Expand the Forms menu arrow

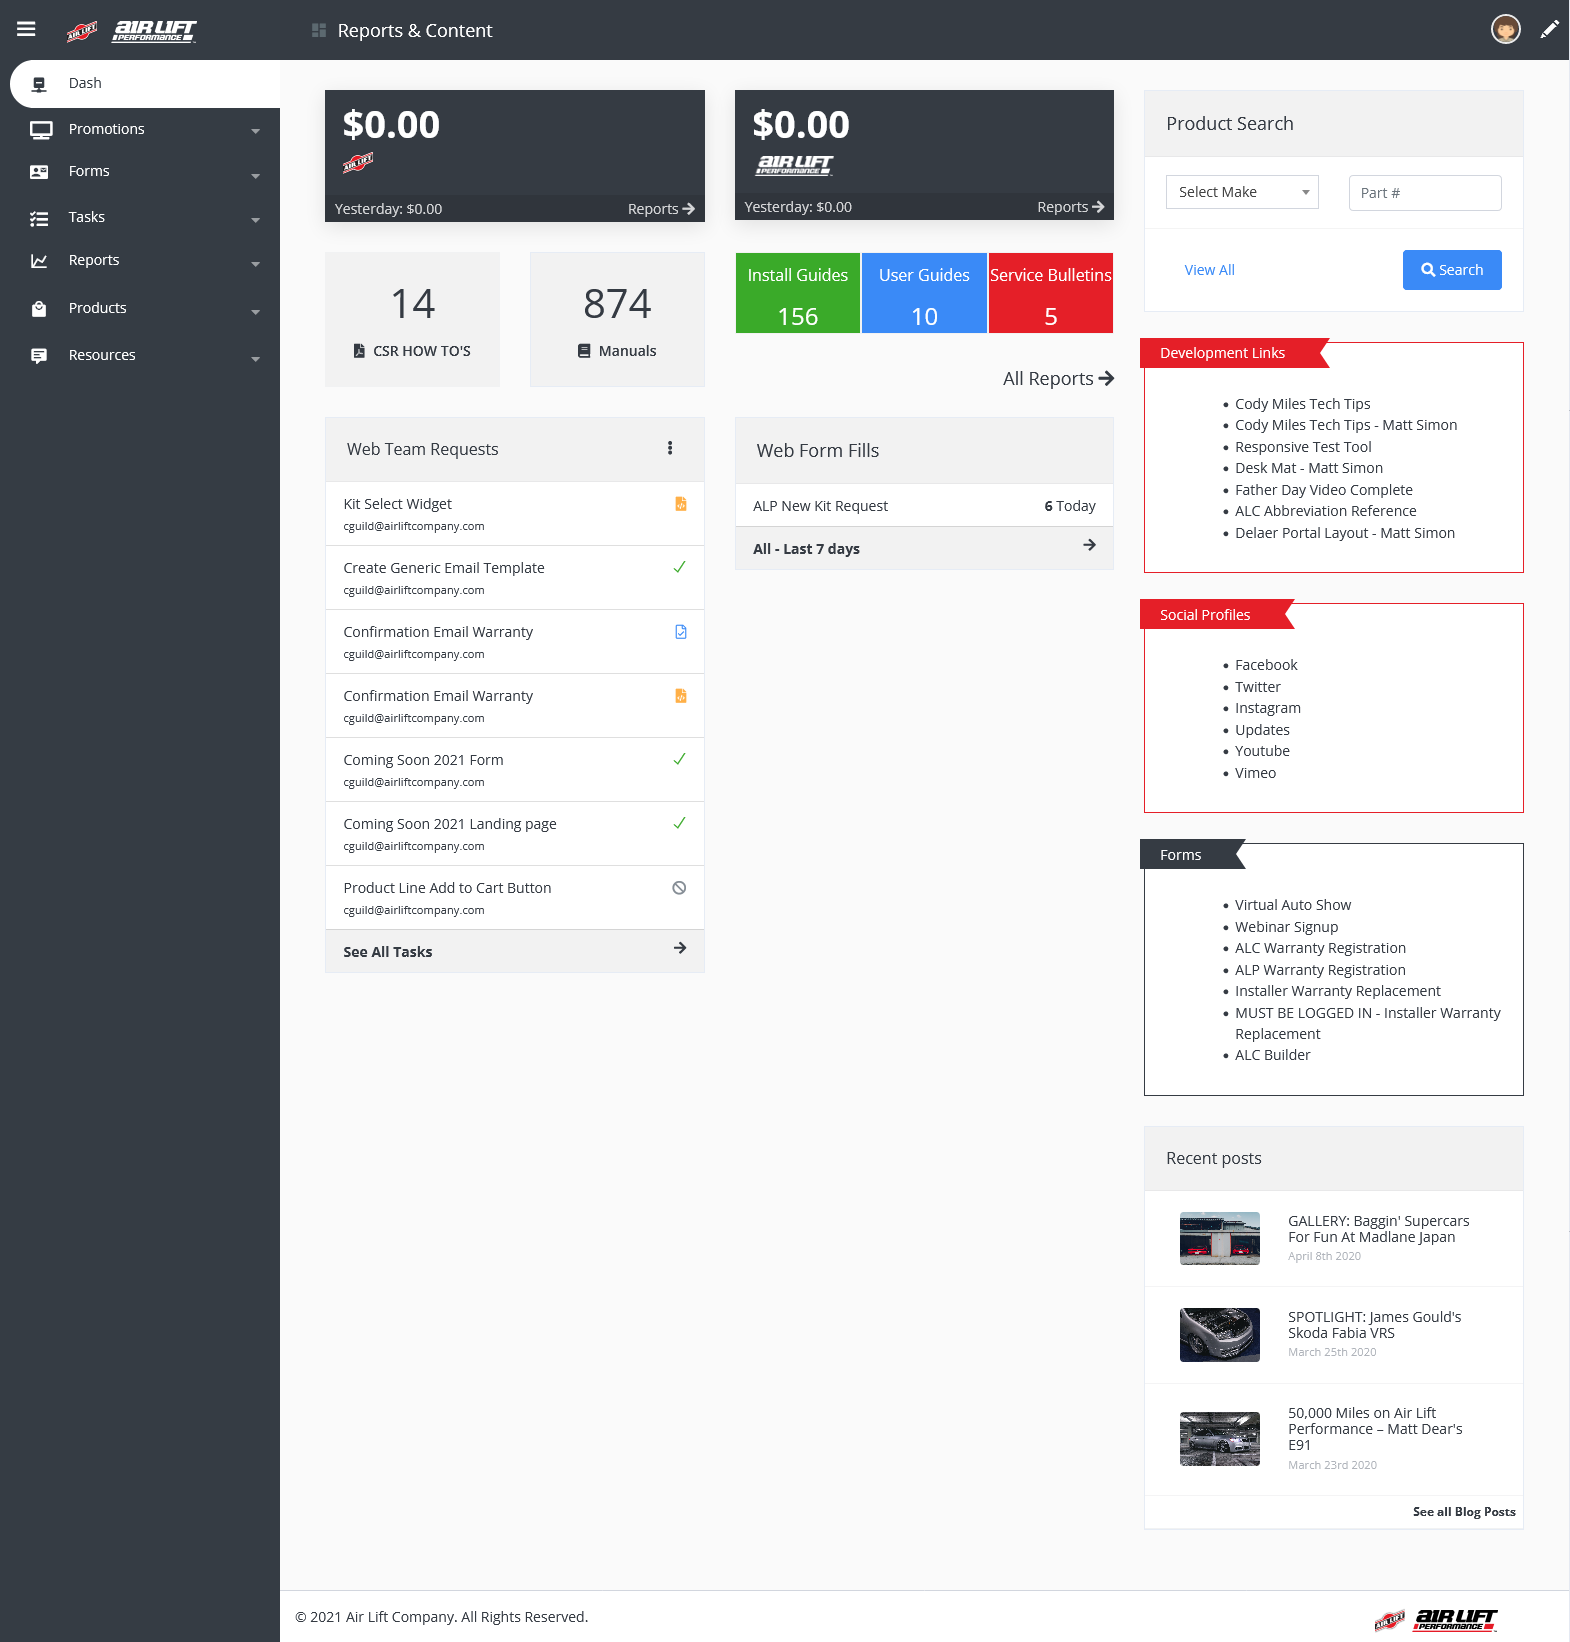[x=256, y=176]
